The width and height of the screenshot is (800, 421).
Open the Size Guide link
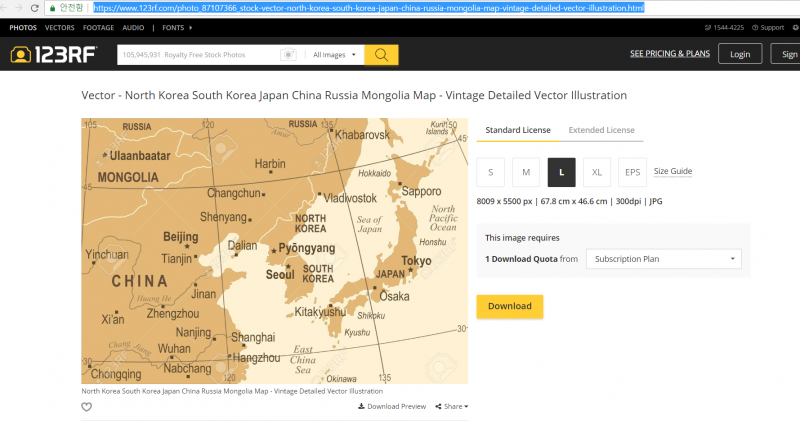click(673, 171)
